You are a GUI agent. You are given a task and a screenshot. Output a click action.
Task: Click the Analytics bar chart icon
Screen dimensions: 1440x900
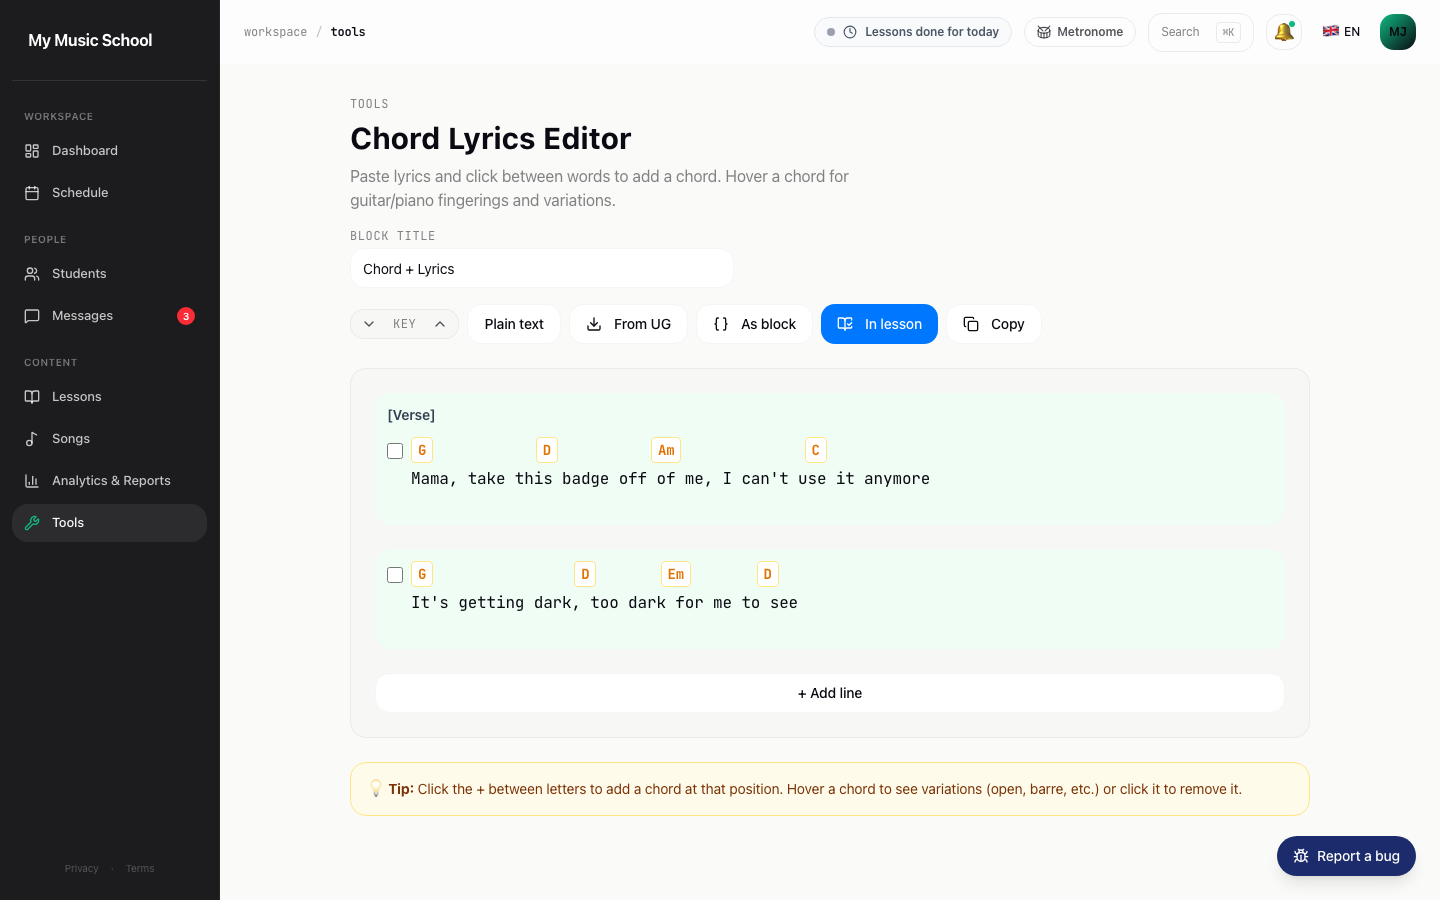[x=32, y=481]
